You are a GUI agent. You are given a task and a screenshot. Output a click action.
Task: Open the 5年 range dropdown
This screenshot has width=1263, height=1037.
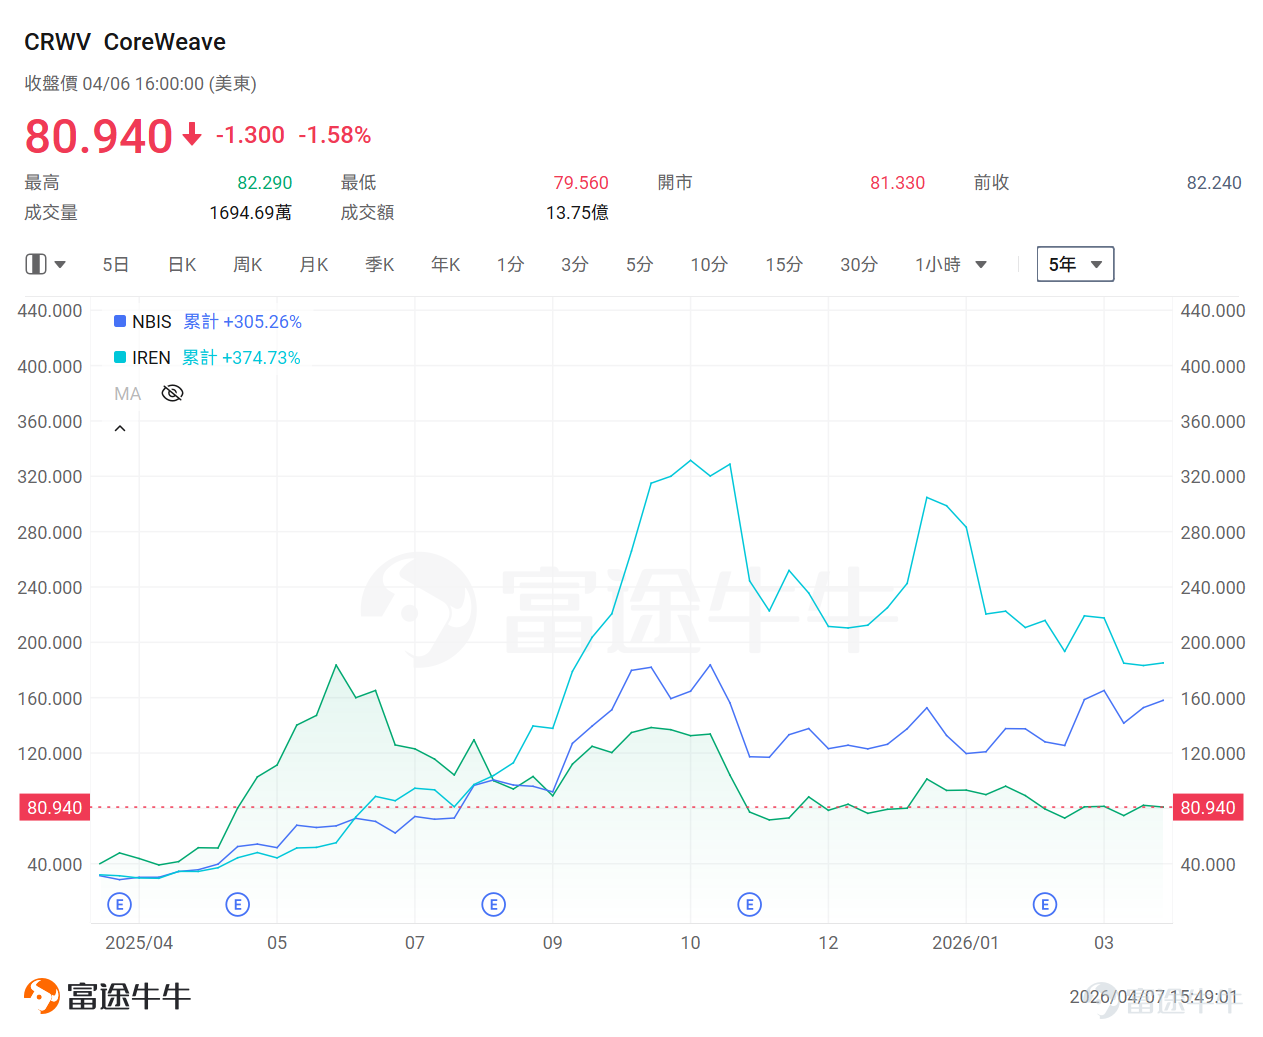[x=1075, y=264]
